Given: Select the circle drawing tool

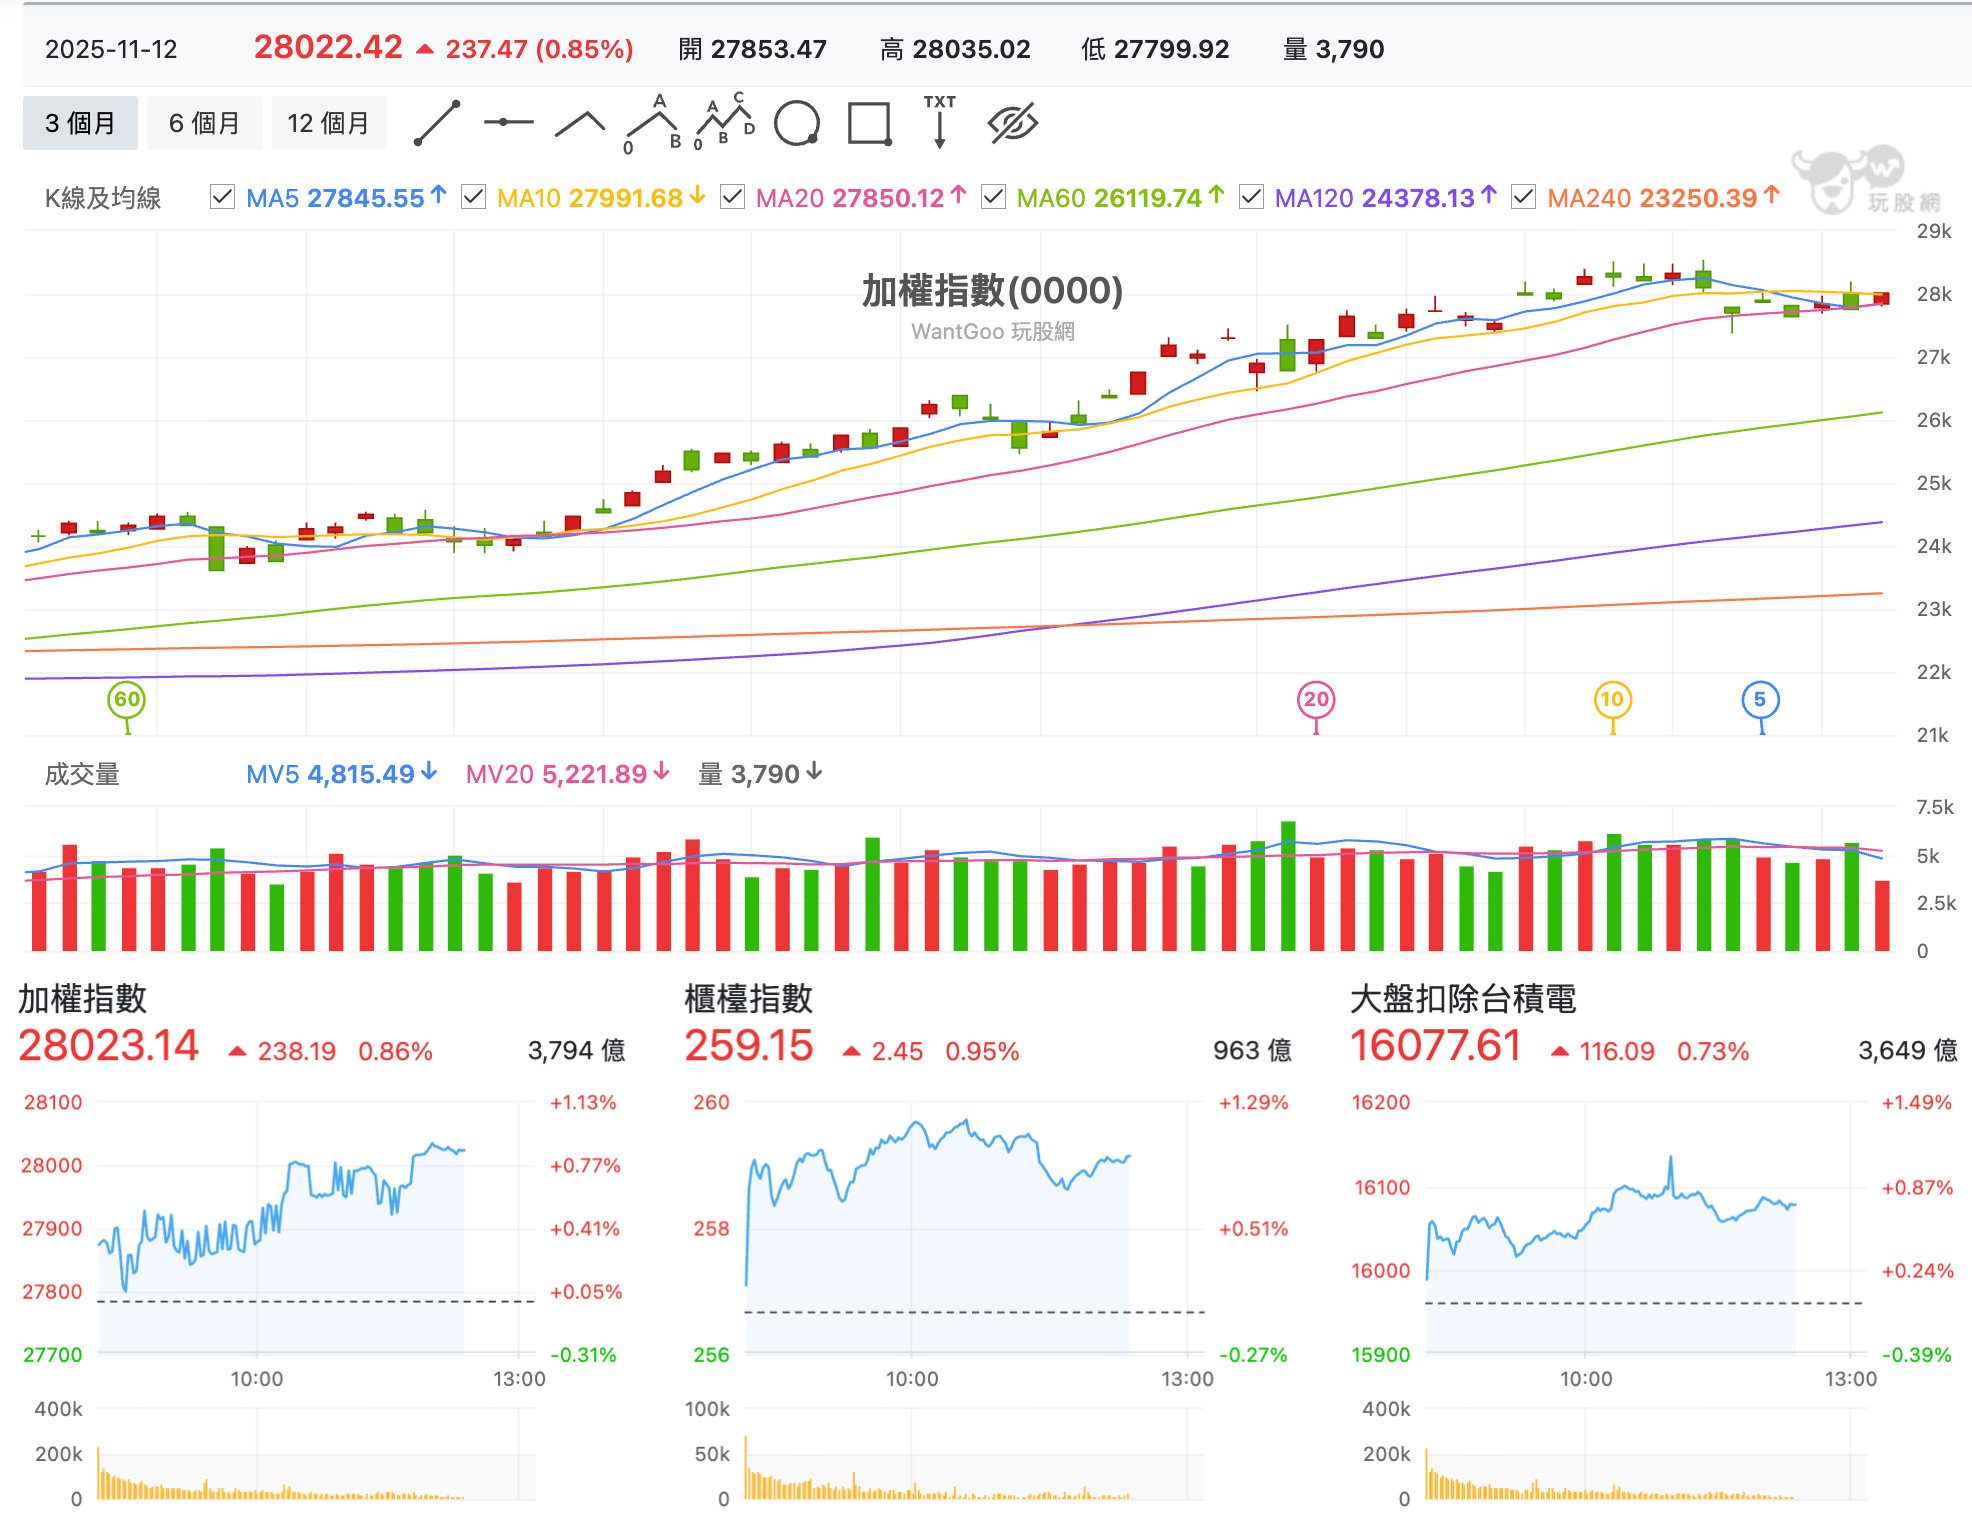Looking at the screenshot, I should tap(797, 123).
